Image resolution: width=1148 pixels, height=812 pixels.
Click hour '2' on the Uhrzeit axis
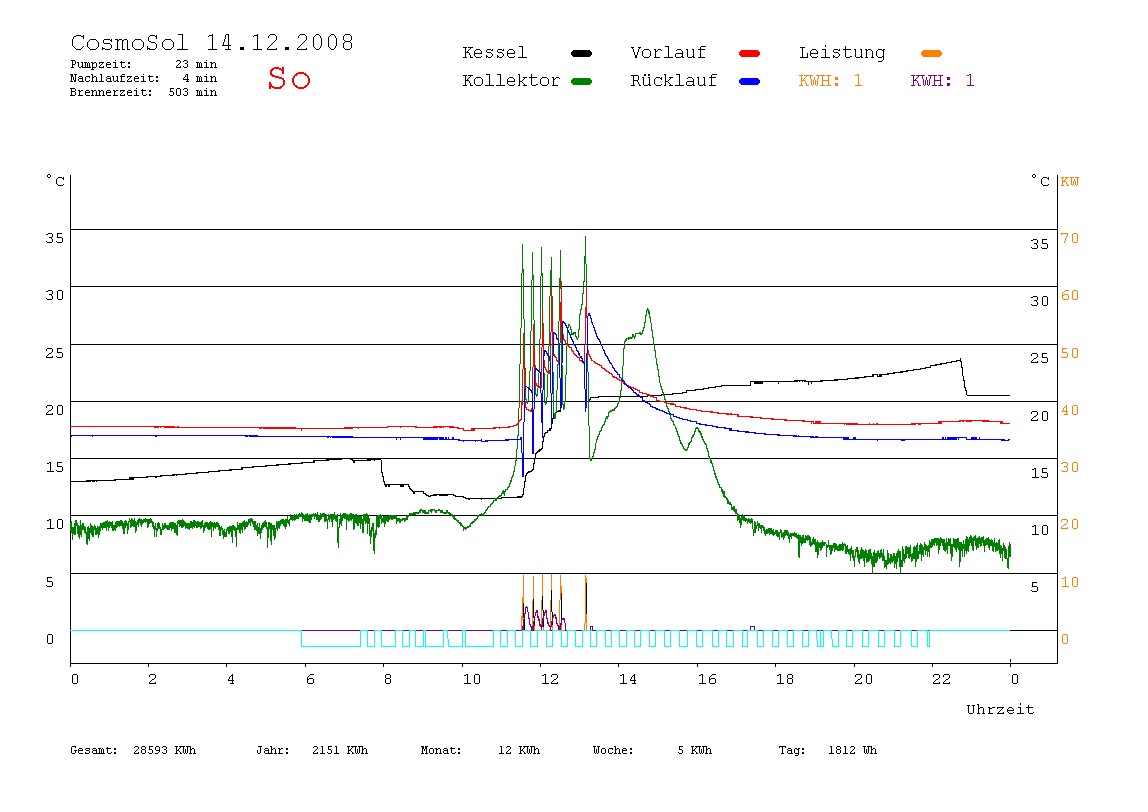[152, 679]
